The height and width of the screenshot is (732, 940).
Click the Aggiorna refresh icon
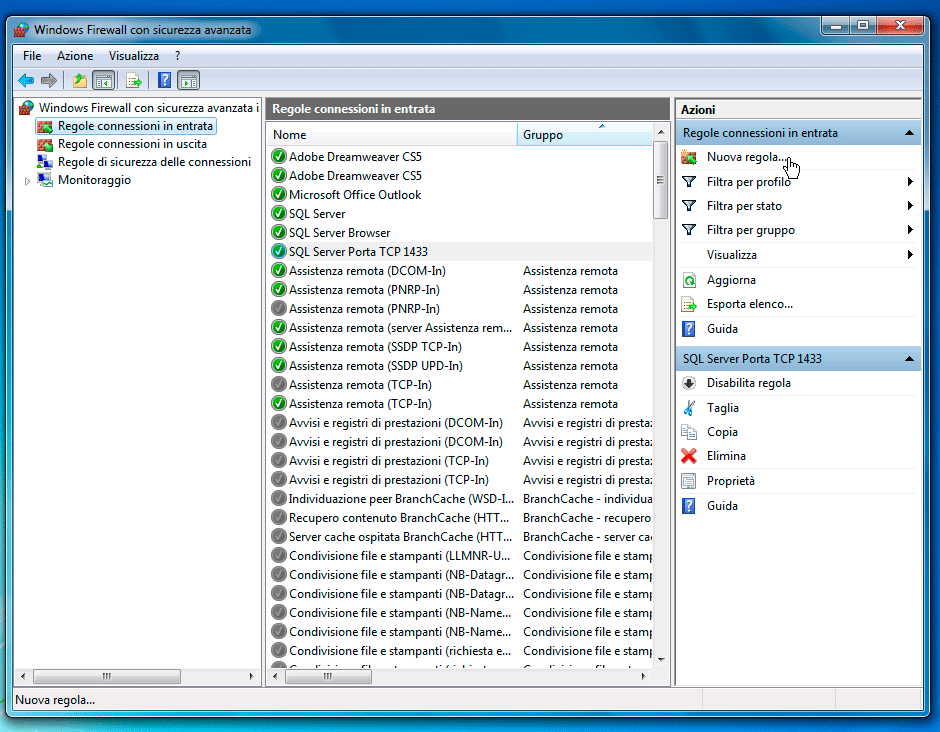click(x=689, y=280)
